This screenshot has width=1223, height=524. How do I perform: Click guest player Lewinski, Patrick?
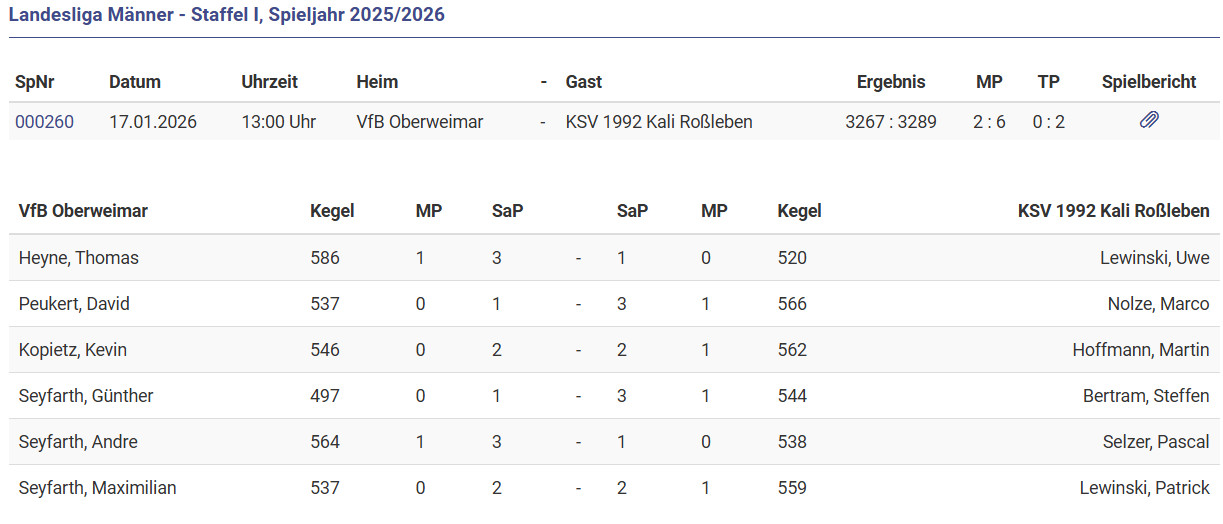pos(1144,488)
